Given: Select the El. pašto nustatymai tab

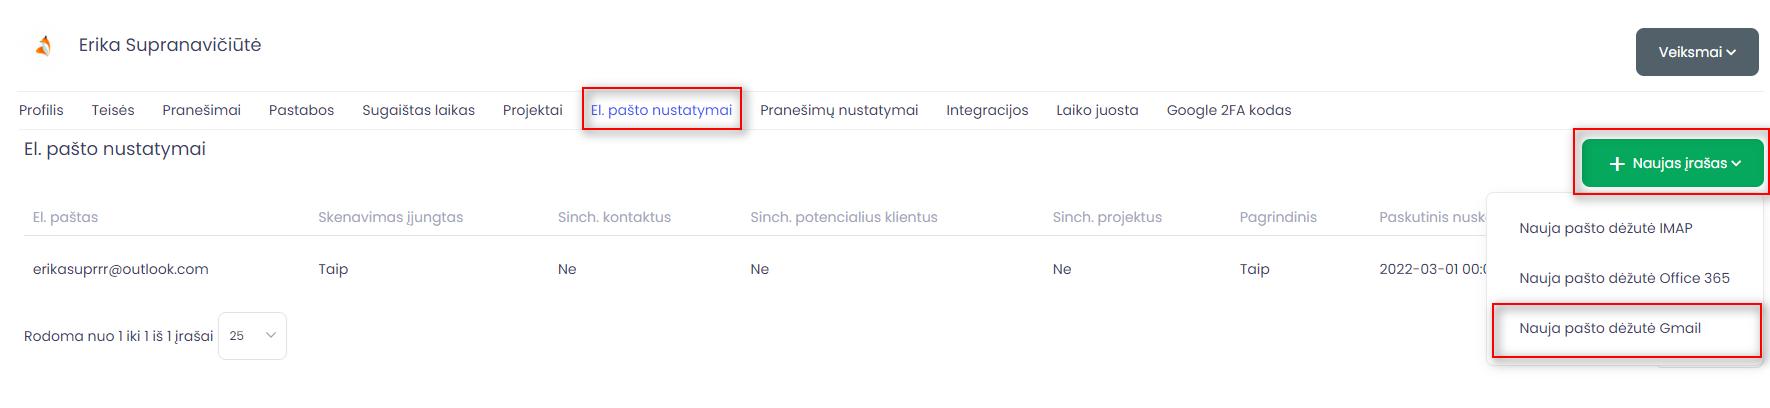Looking at the screenshot, I should tap(661, 110).
